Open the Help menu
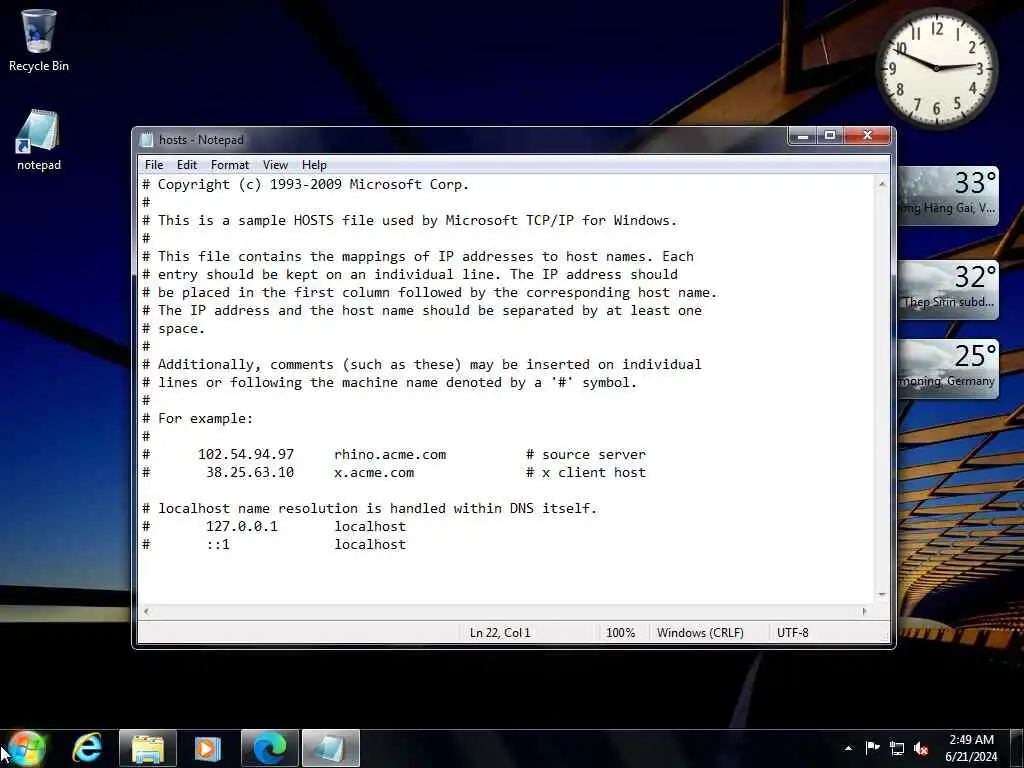Image resolution: width=1024 pixels, height=768 pixels. click(314, 165)
